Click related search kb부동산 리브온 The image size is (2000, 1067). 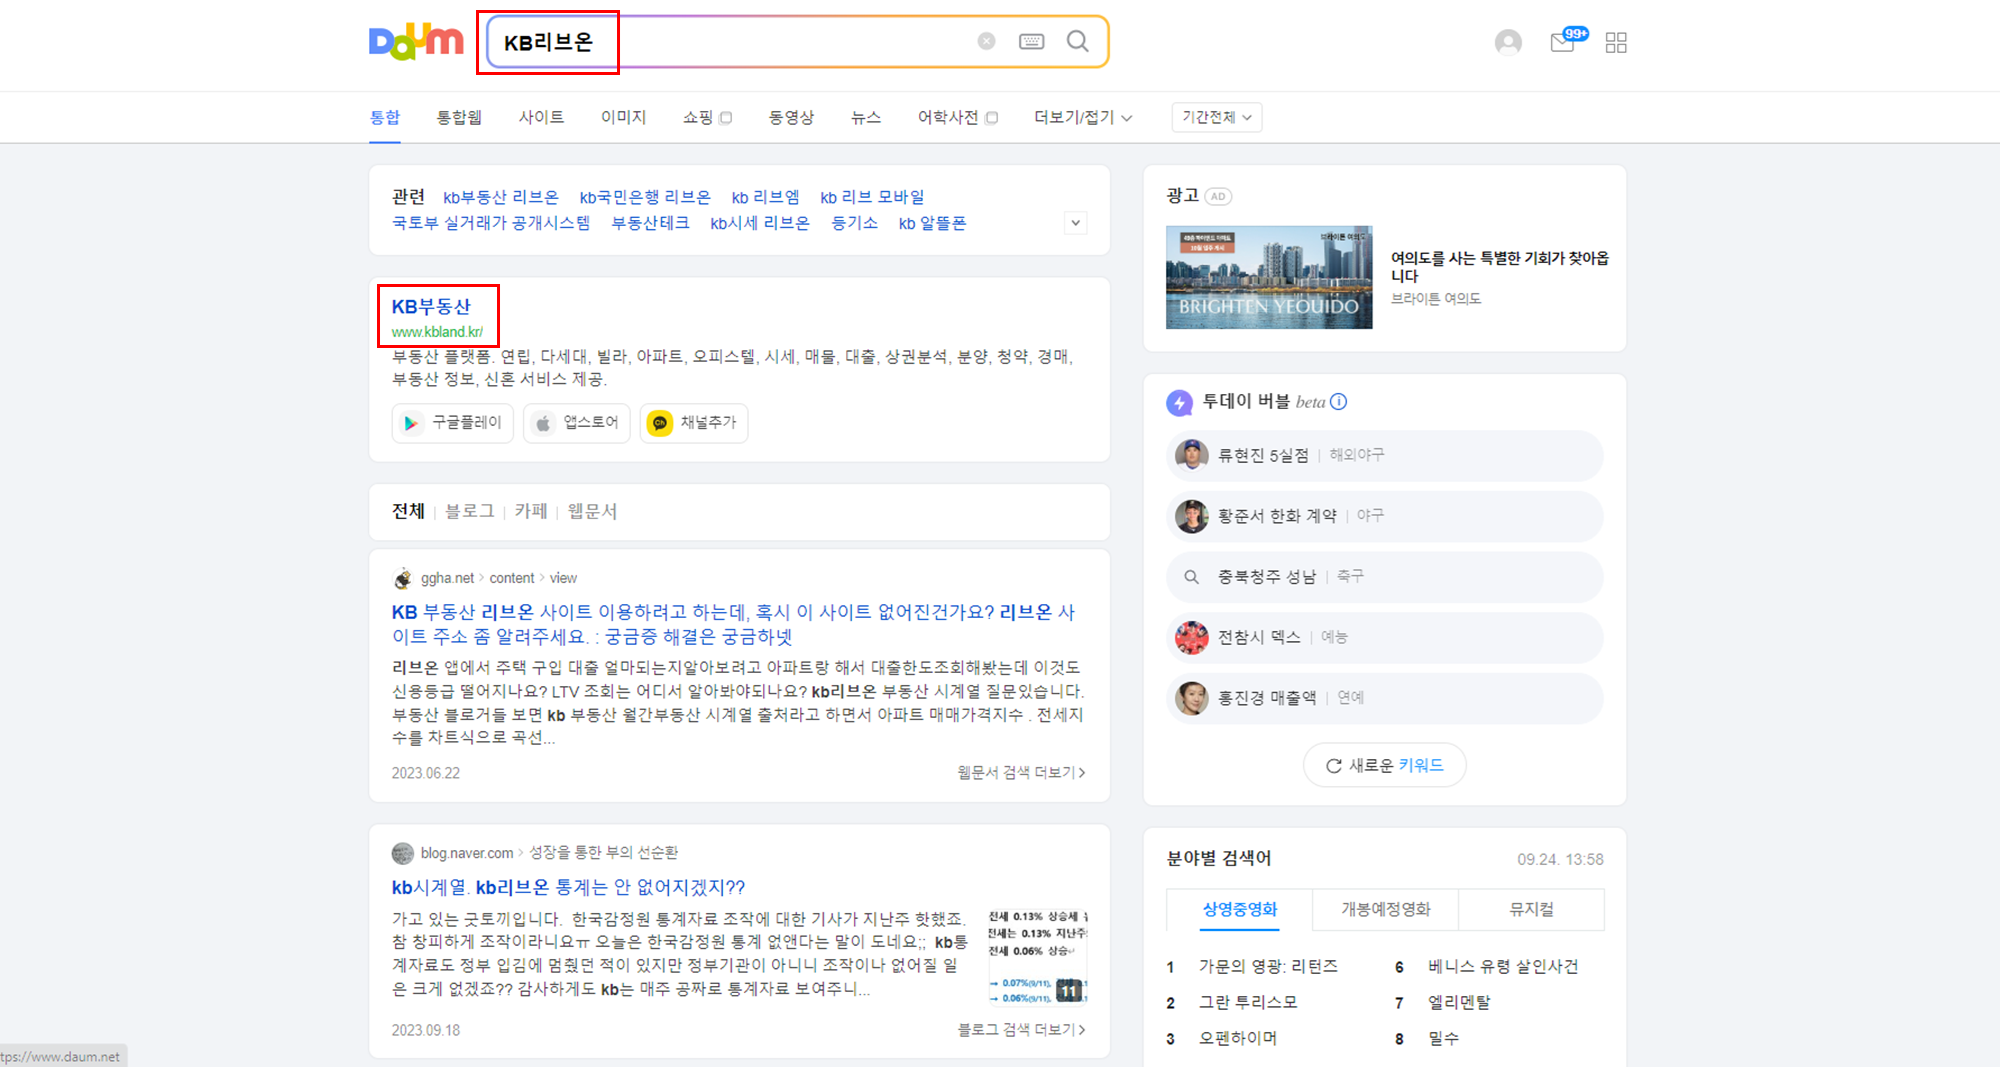[501, 197]
